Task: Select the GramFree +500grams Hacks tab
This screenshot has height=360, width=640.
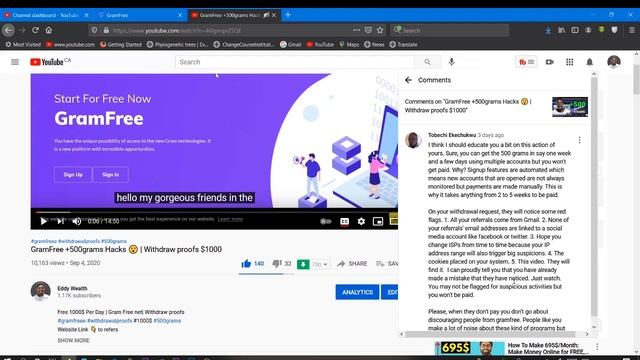Action: tap(230, 15)
